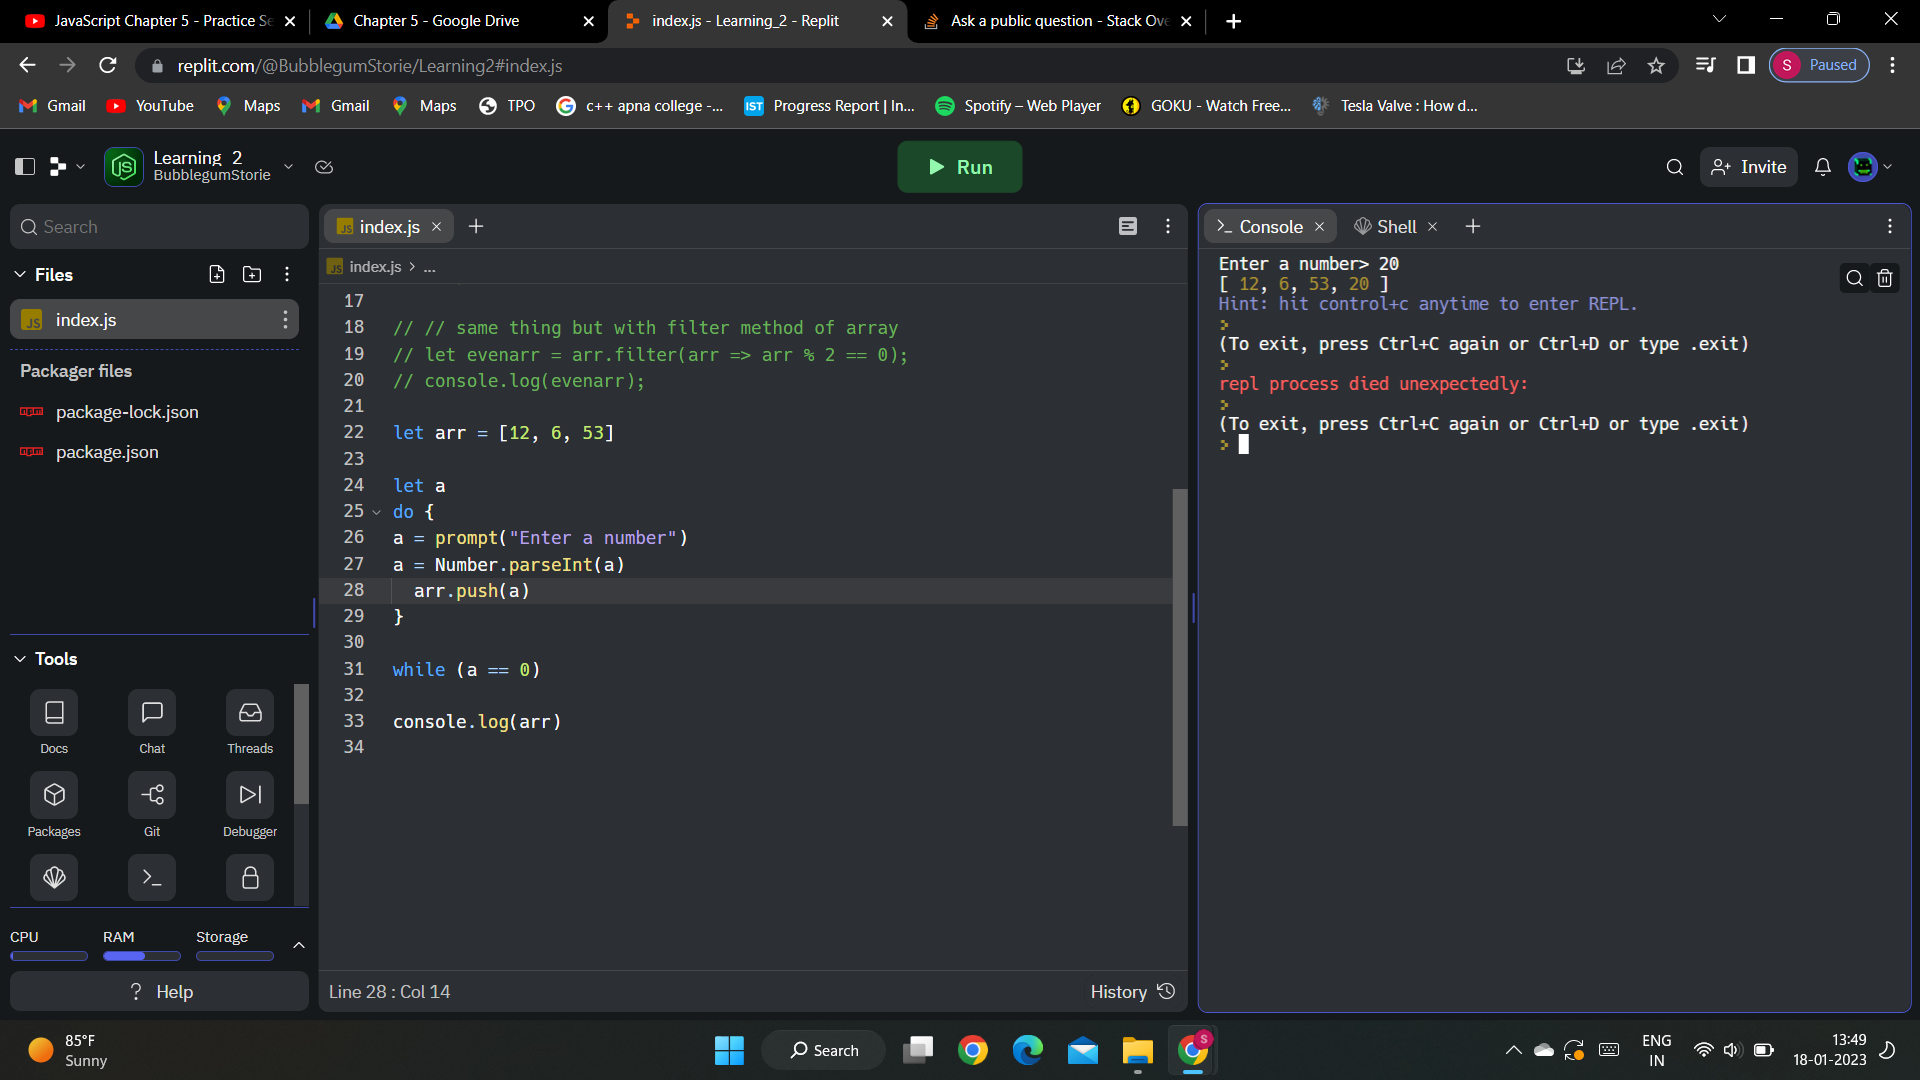The height and width of the screenshot is (1080, 1920).
Task: Close the Console tab
Action: tap(1319, 227)
